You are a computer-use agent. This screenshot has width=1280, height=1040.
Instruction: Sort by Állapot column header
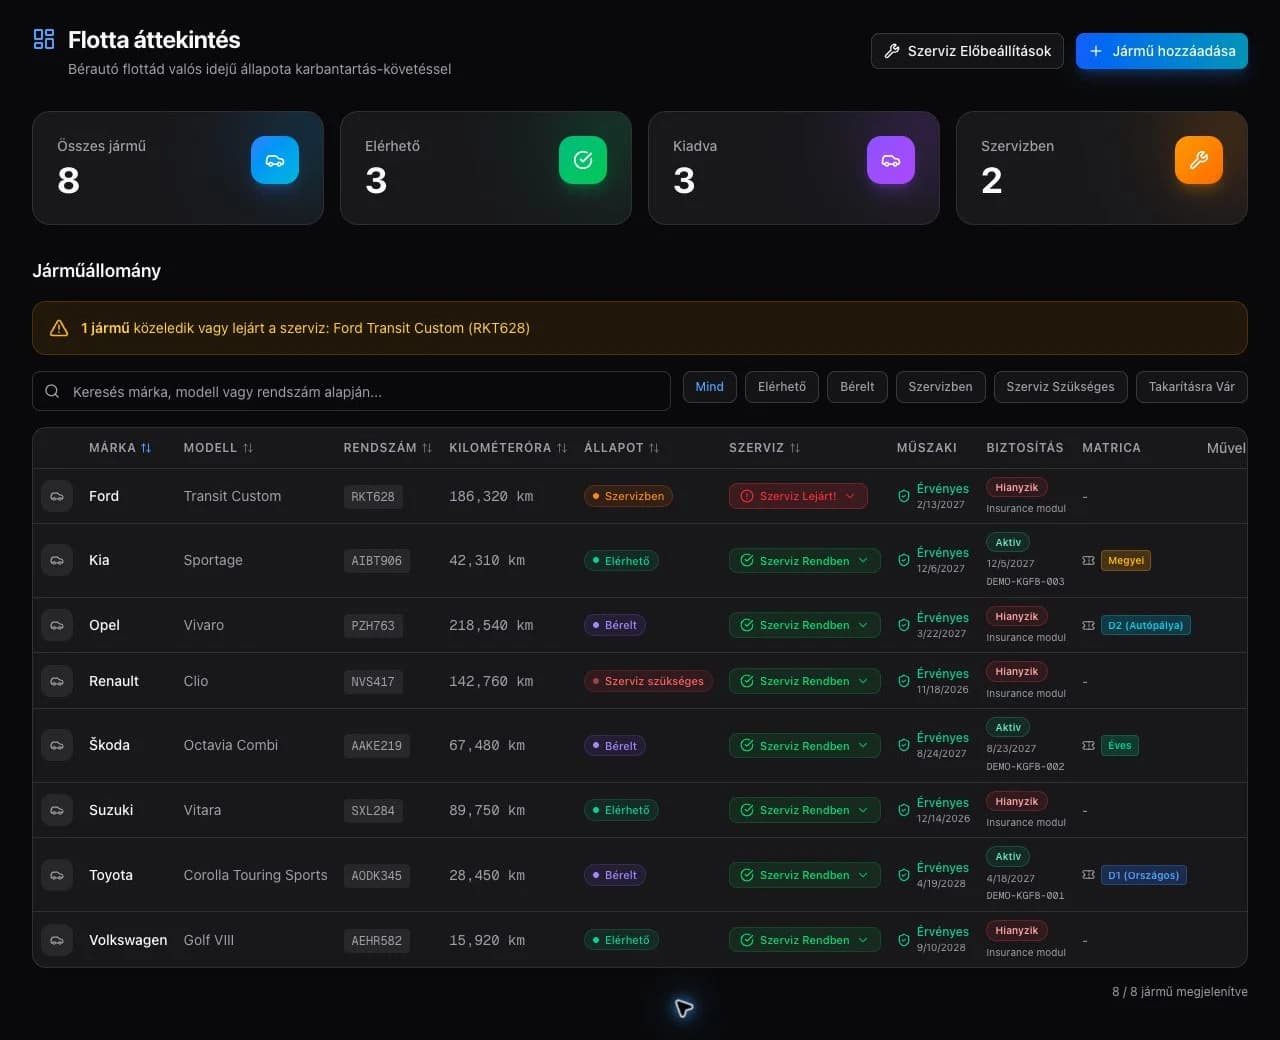pyautogui.click(x=622, y=448)
